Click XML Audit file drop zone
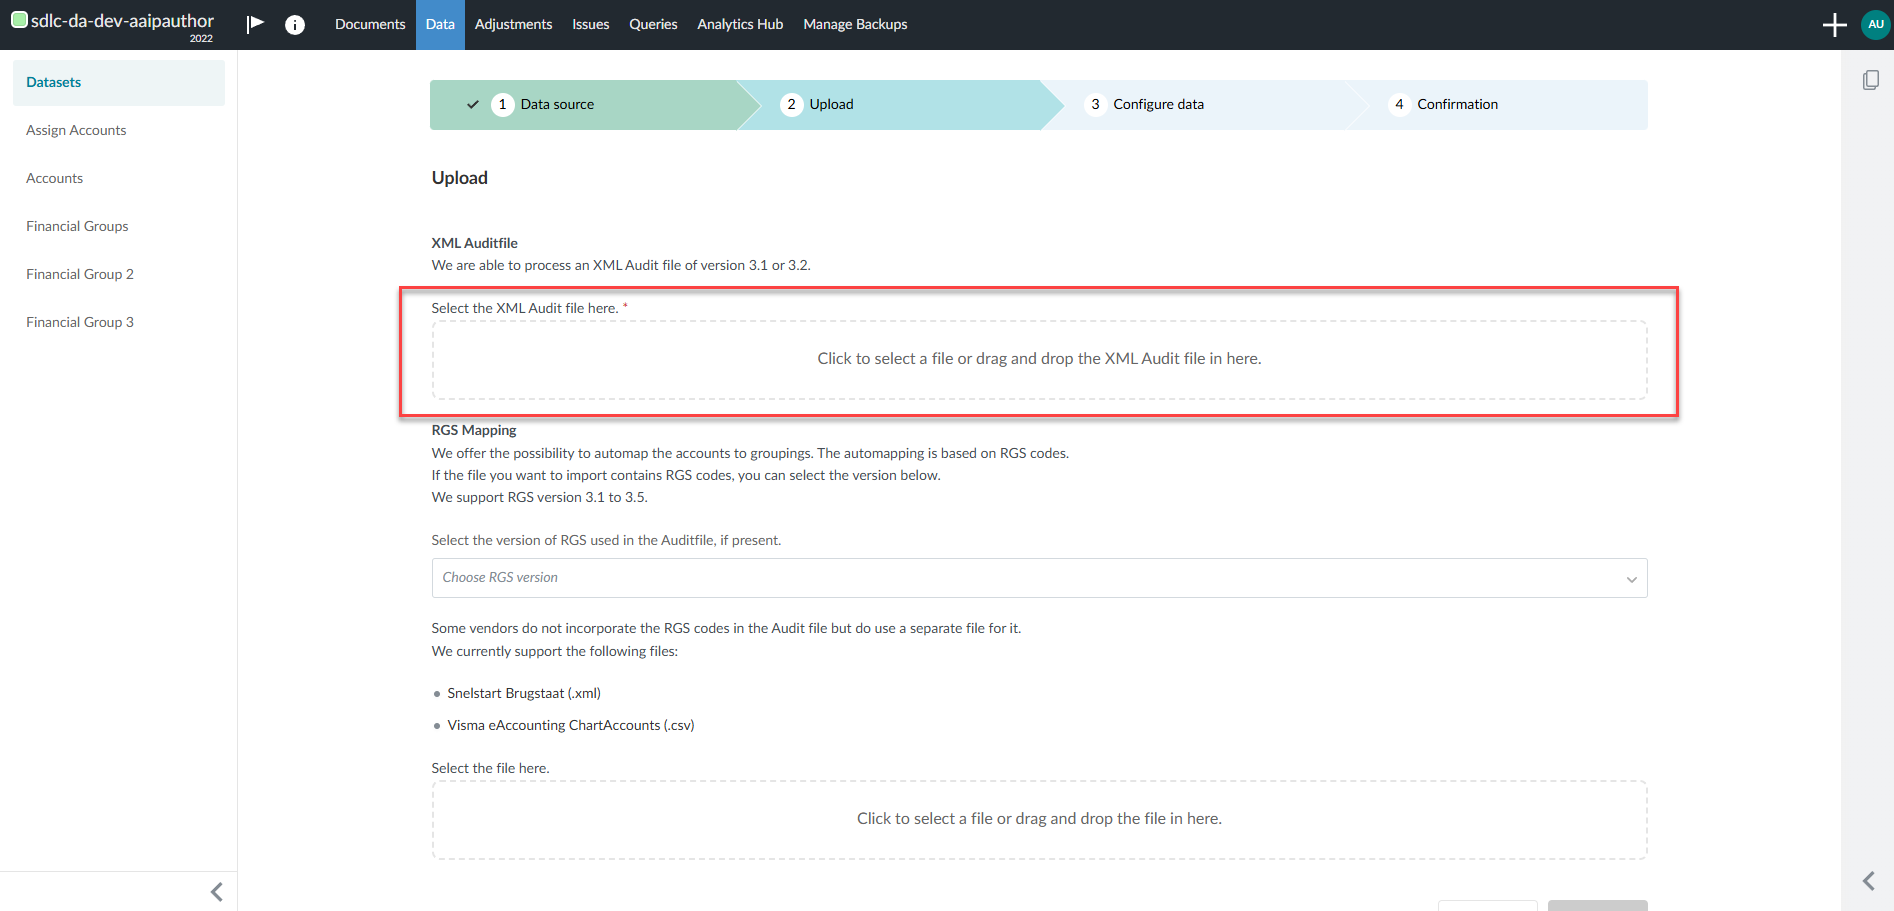The height and width of the screenshot is (911, 1894). click(1039, 360)
